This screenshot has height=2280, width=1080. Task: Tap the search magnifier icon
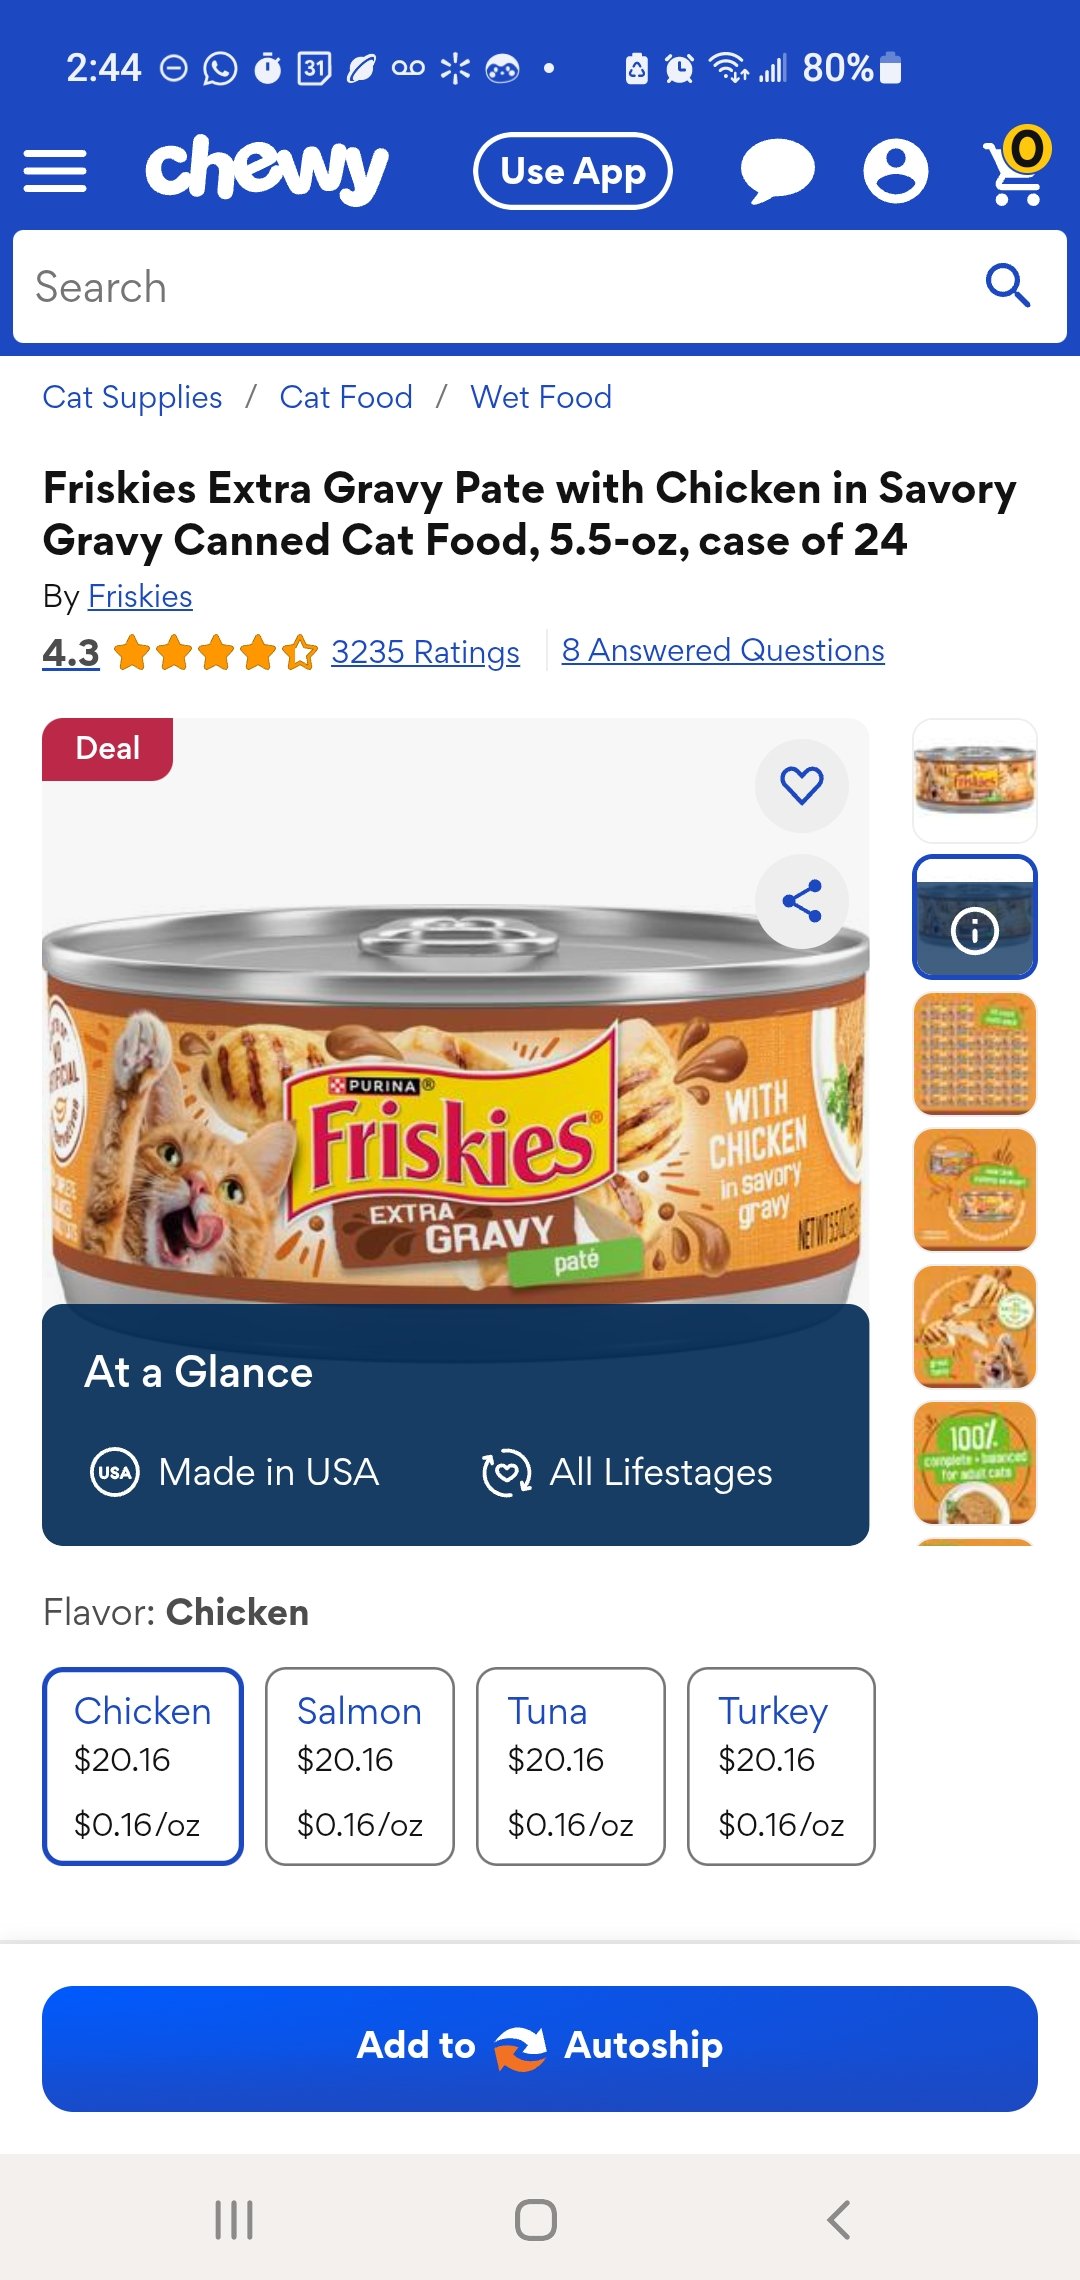click(1007, 287)
